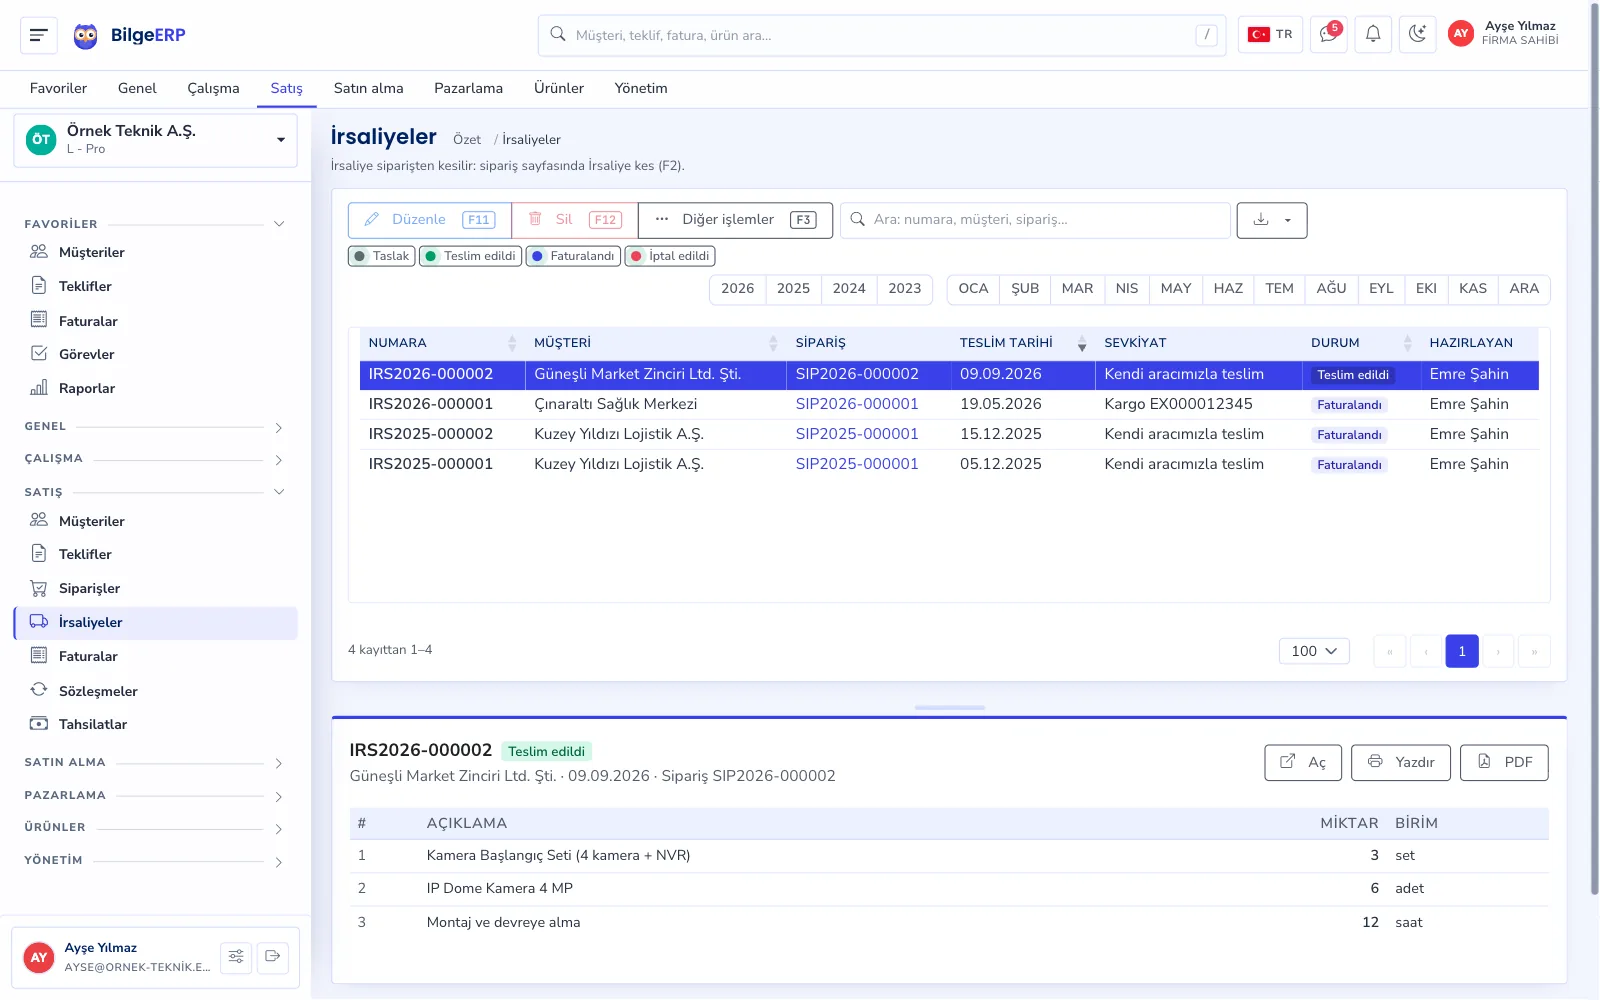Open order link SIP2026-000001

click(x=857, y=404)
